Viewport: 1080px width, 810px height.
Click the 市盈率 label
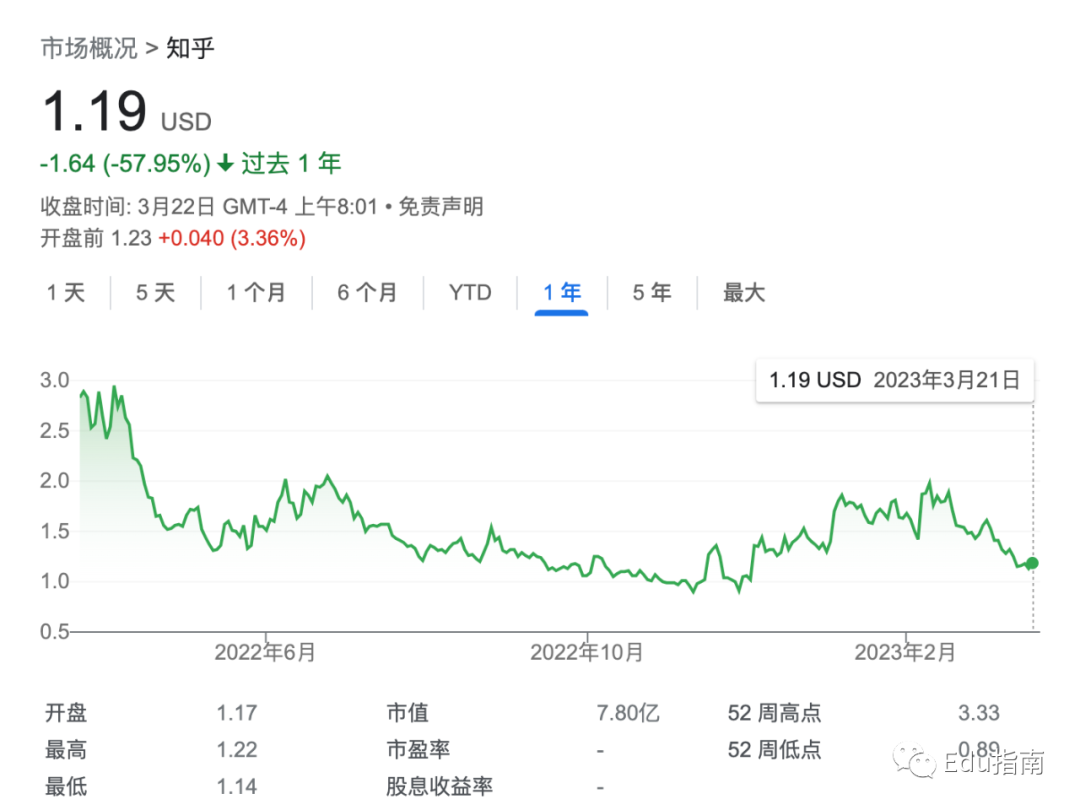(x=418, y=749)
